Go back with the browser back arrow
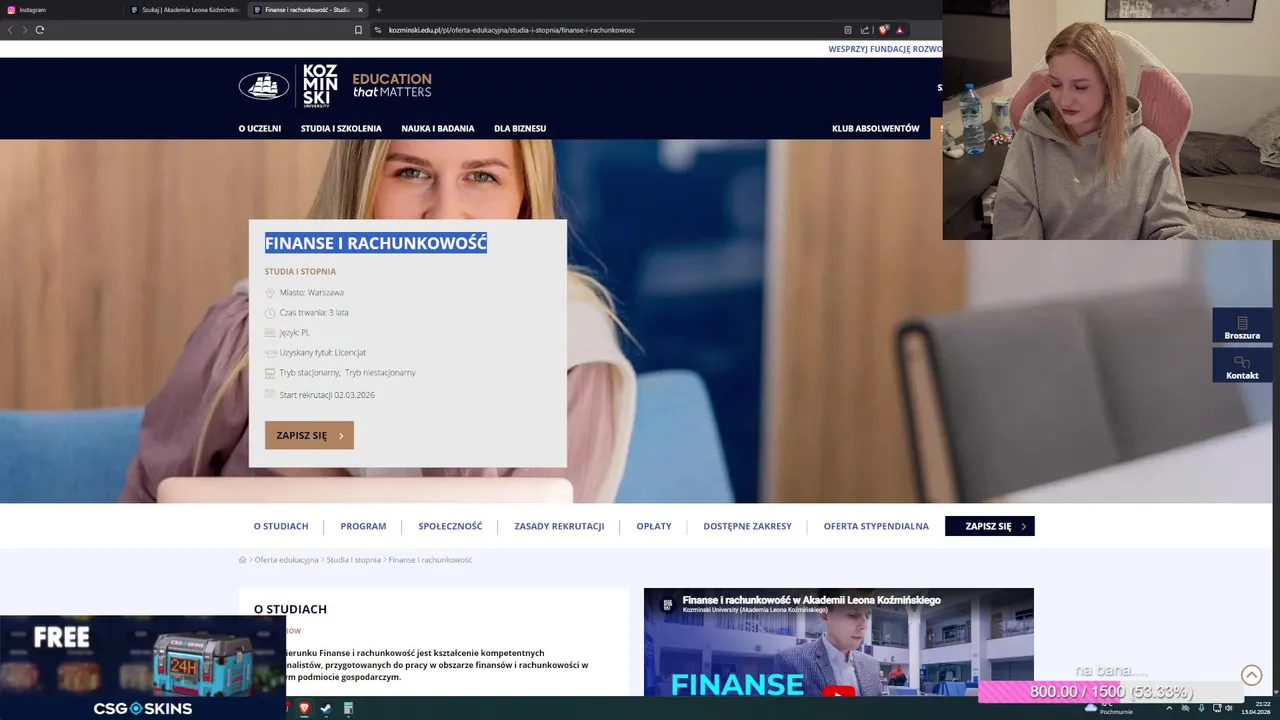Viewport: 1280px width, 720px height. click(10, 30)
